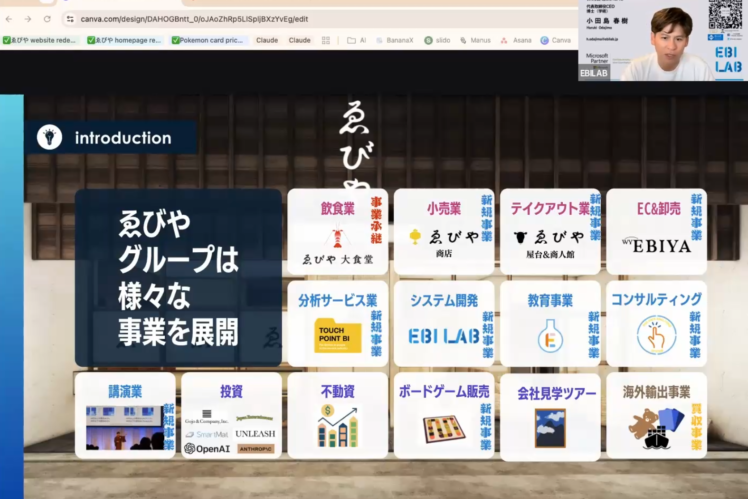This screenshot has width=748, height=499.
Task: Select the UNLEASH logo in 投資 card
Action: 255,434
